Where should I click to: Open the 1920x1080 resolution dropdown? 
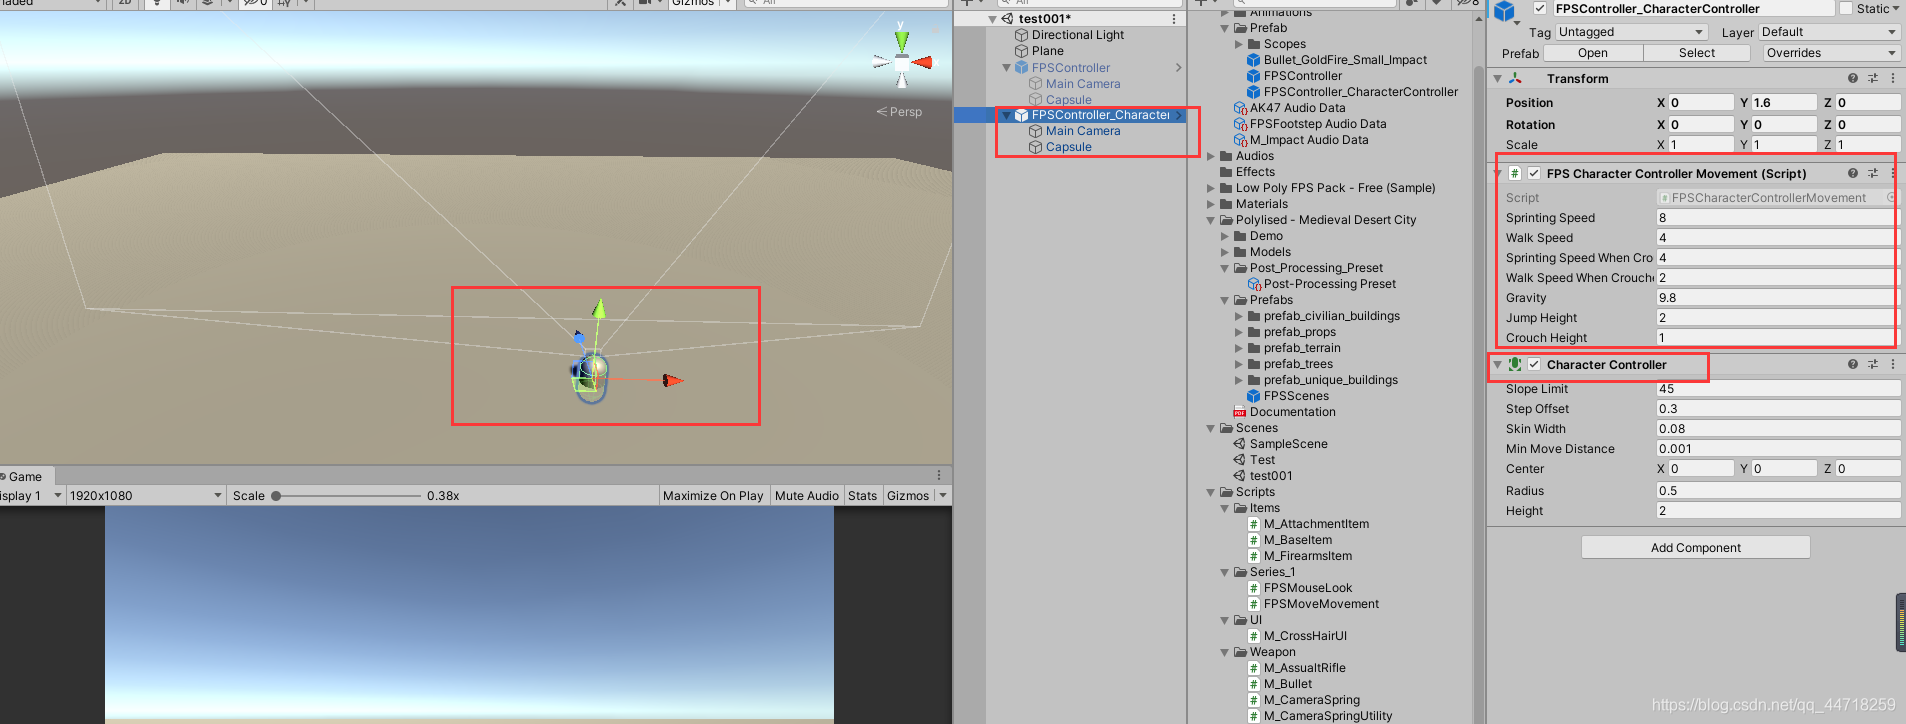point(146,495)
